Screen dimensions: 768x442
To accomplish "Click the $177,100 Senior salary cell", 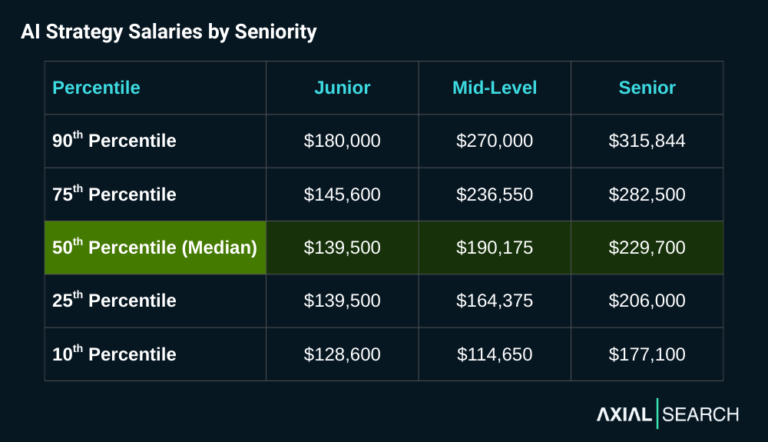I will point(647,354).
